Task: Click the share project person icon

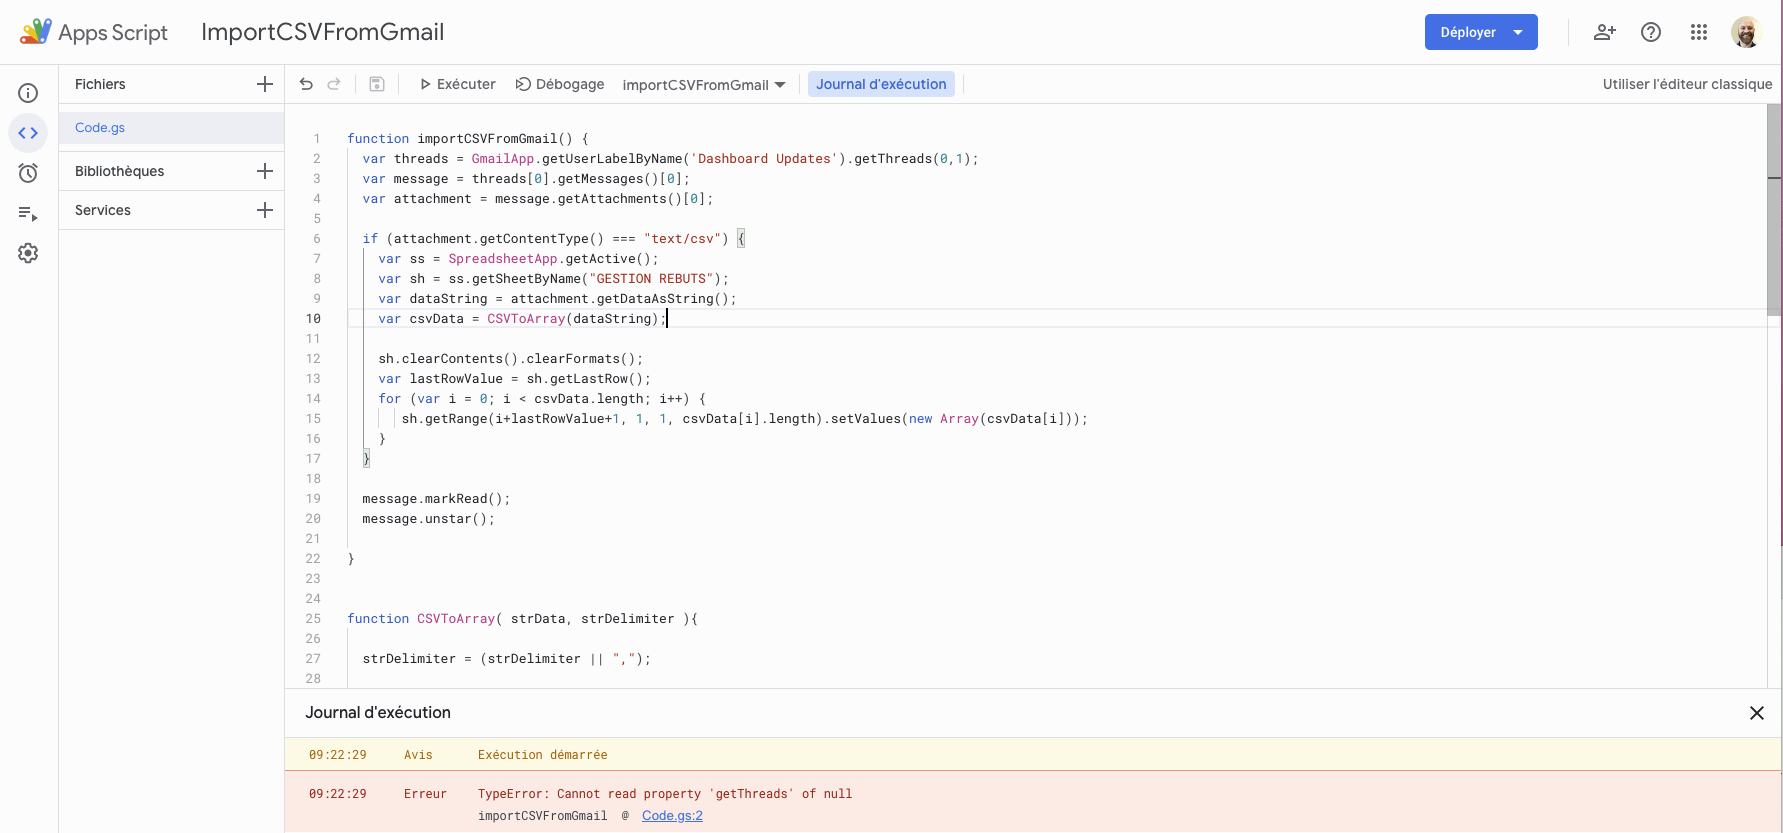Action: [1604, 32]
